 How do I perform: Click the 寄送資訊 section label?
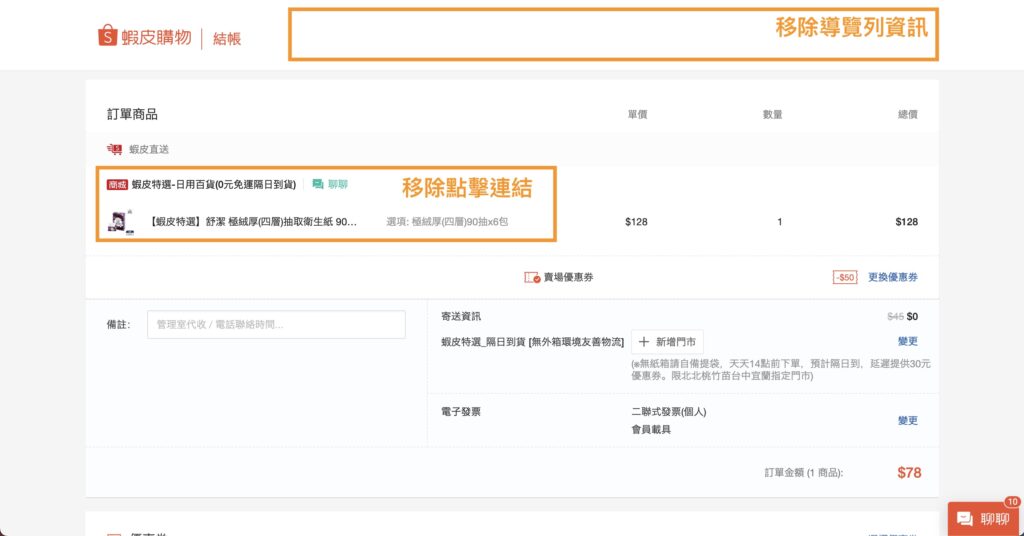point(461,317)
